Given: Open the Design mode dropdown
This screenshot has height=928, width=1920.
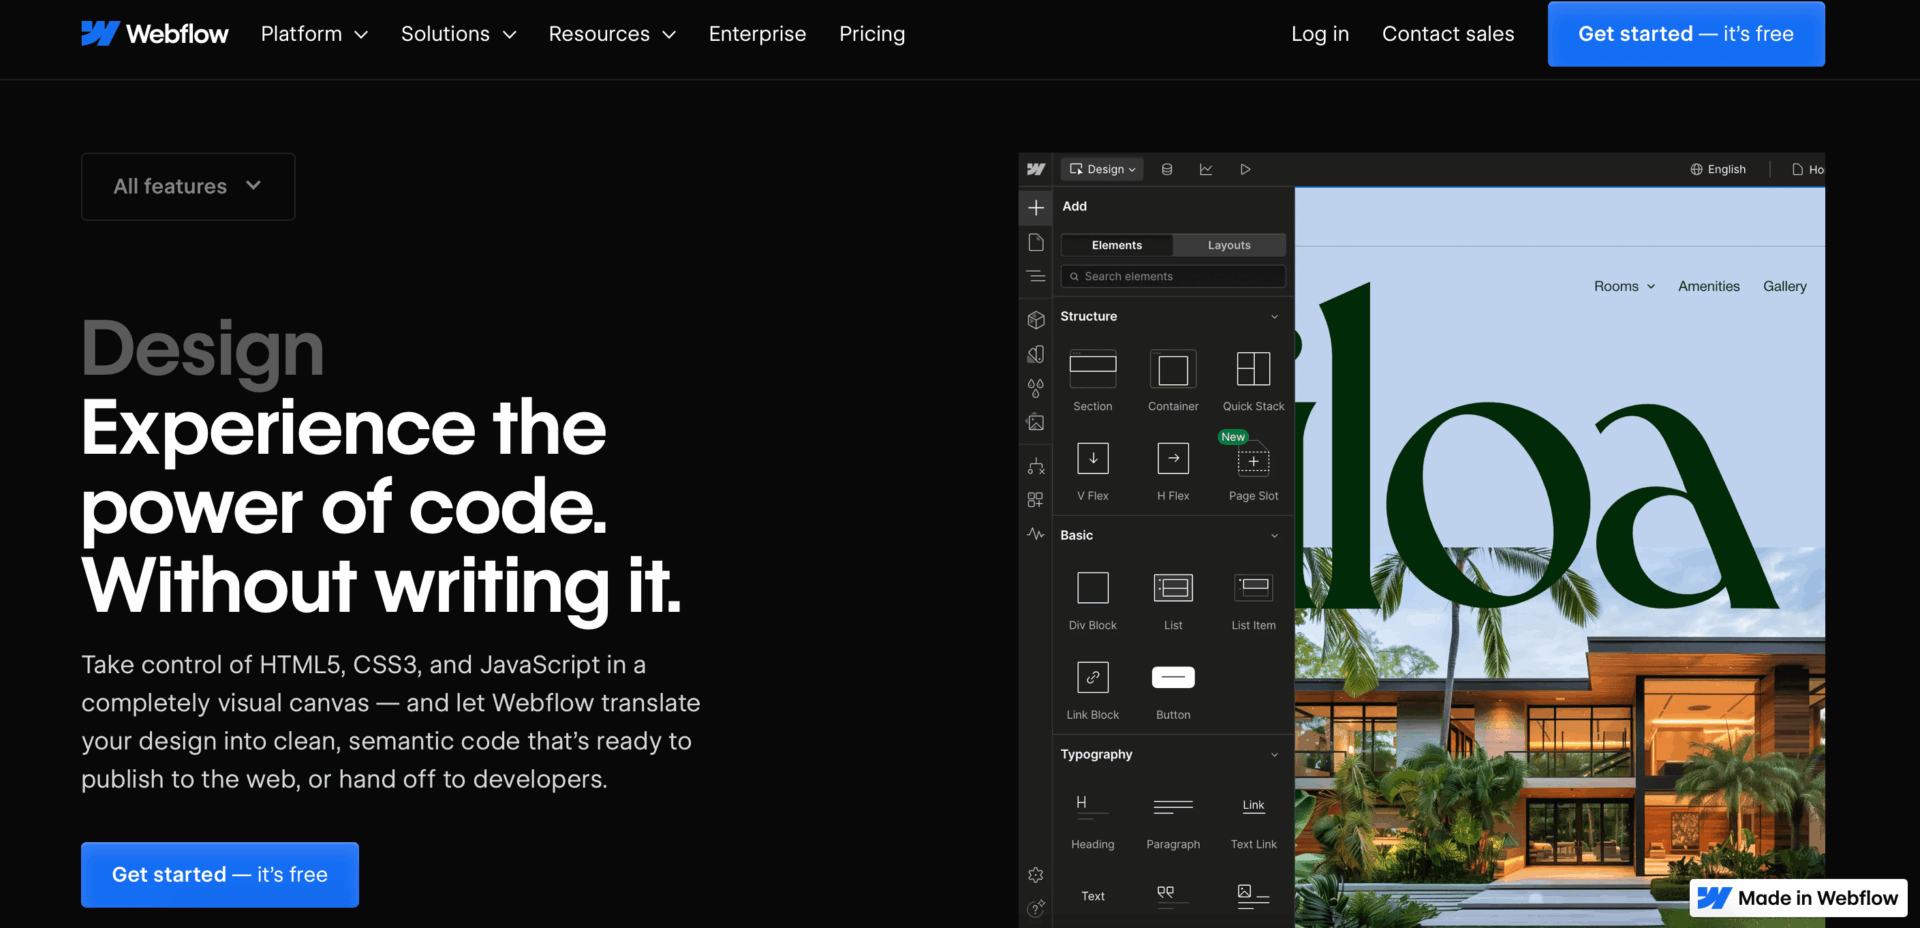Looking at the screenshot, I should click(x=1102, y=169).
